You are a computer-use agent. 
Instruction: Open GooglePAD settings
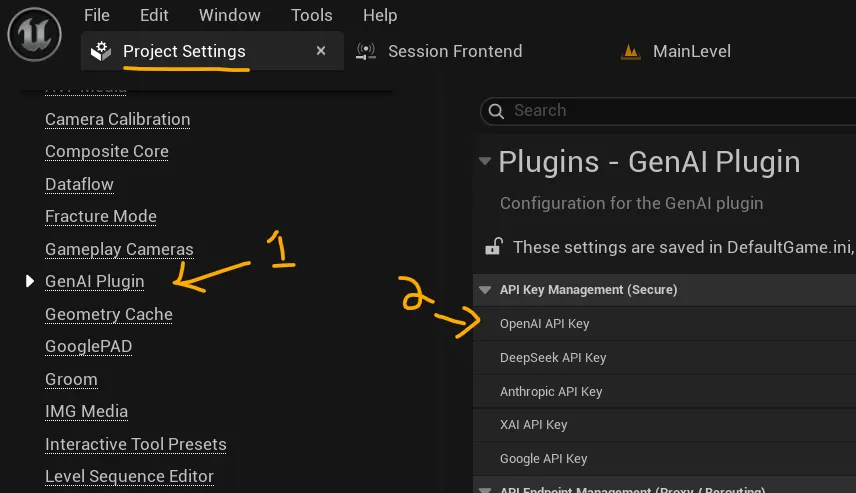pos(88,346)
